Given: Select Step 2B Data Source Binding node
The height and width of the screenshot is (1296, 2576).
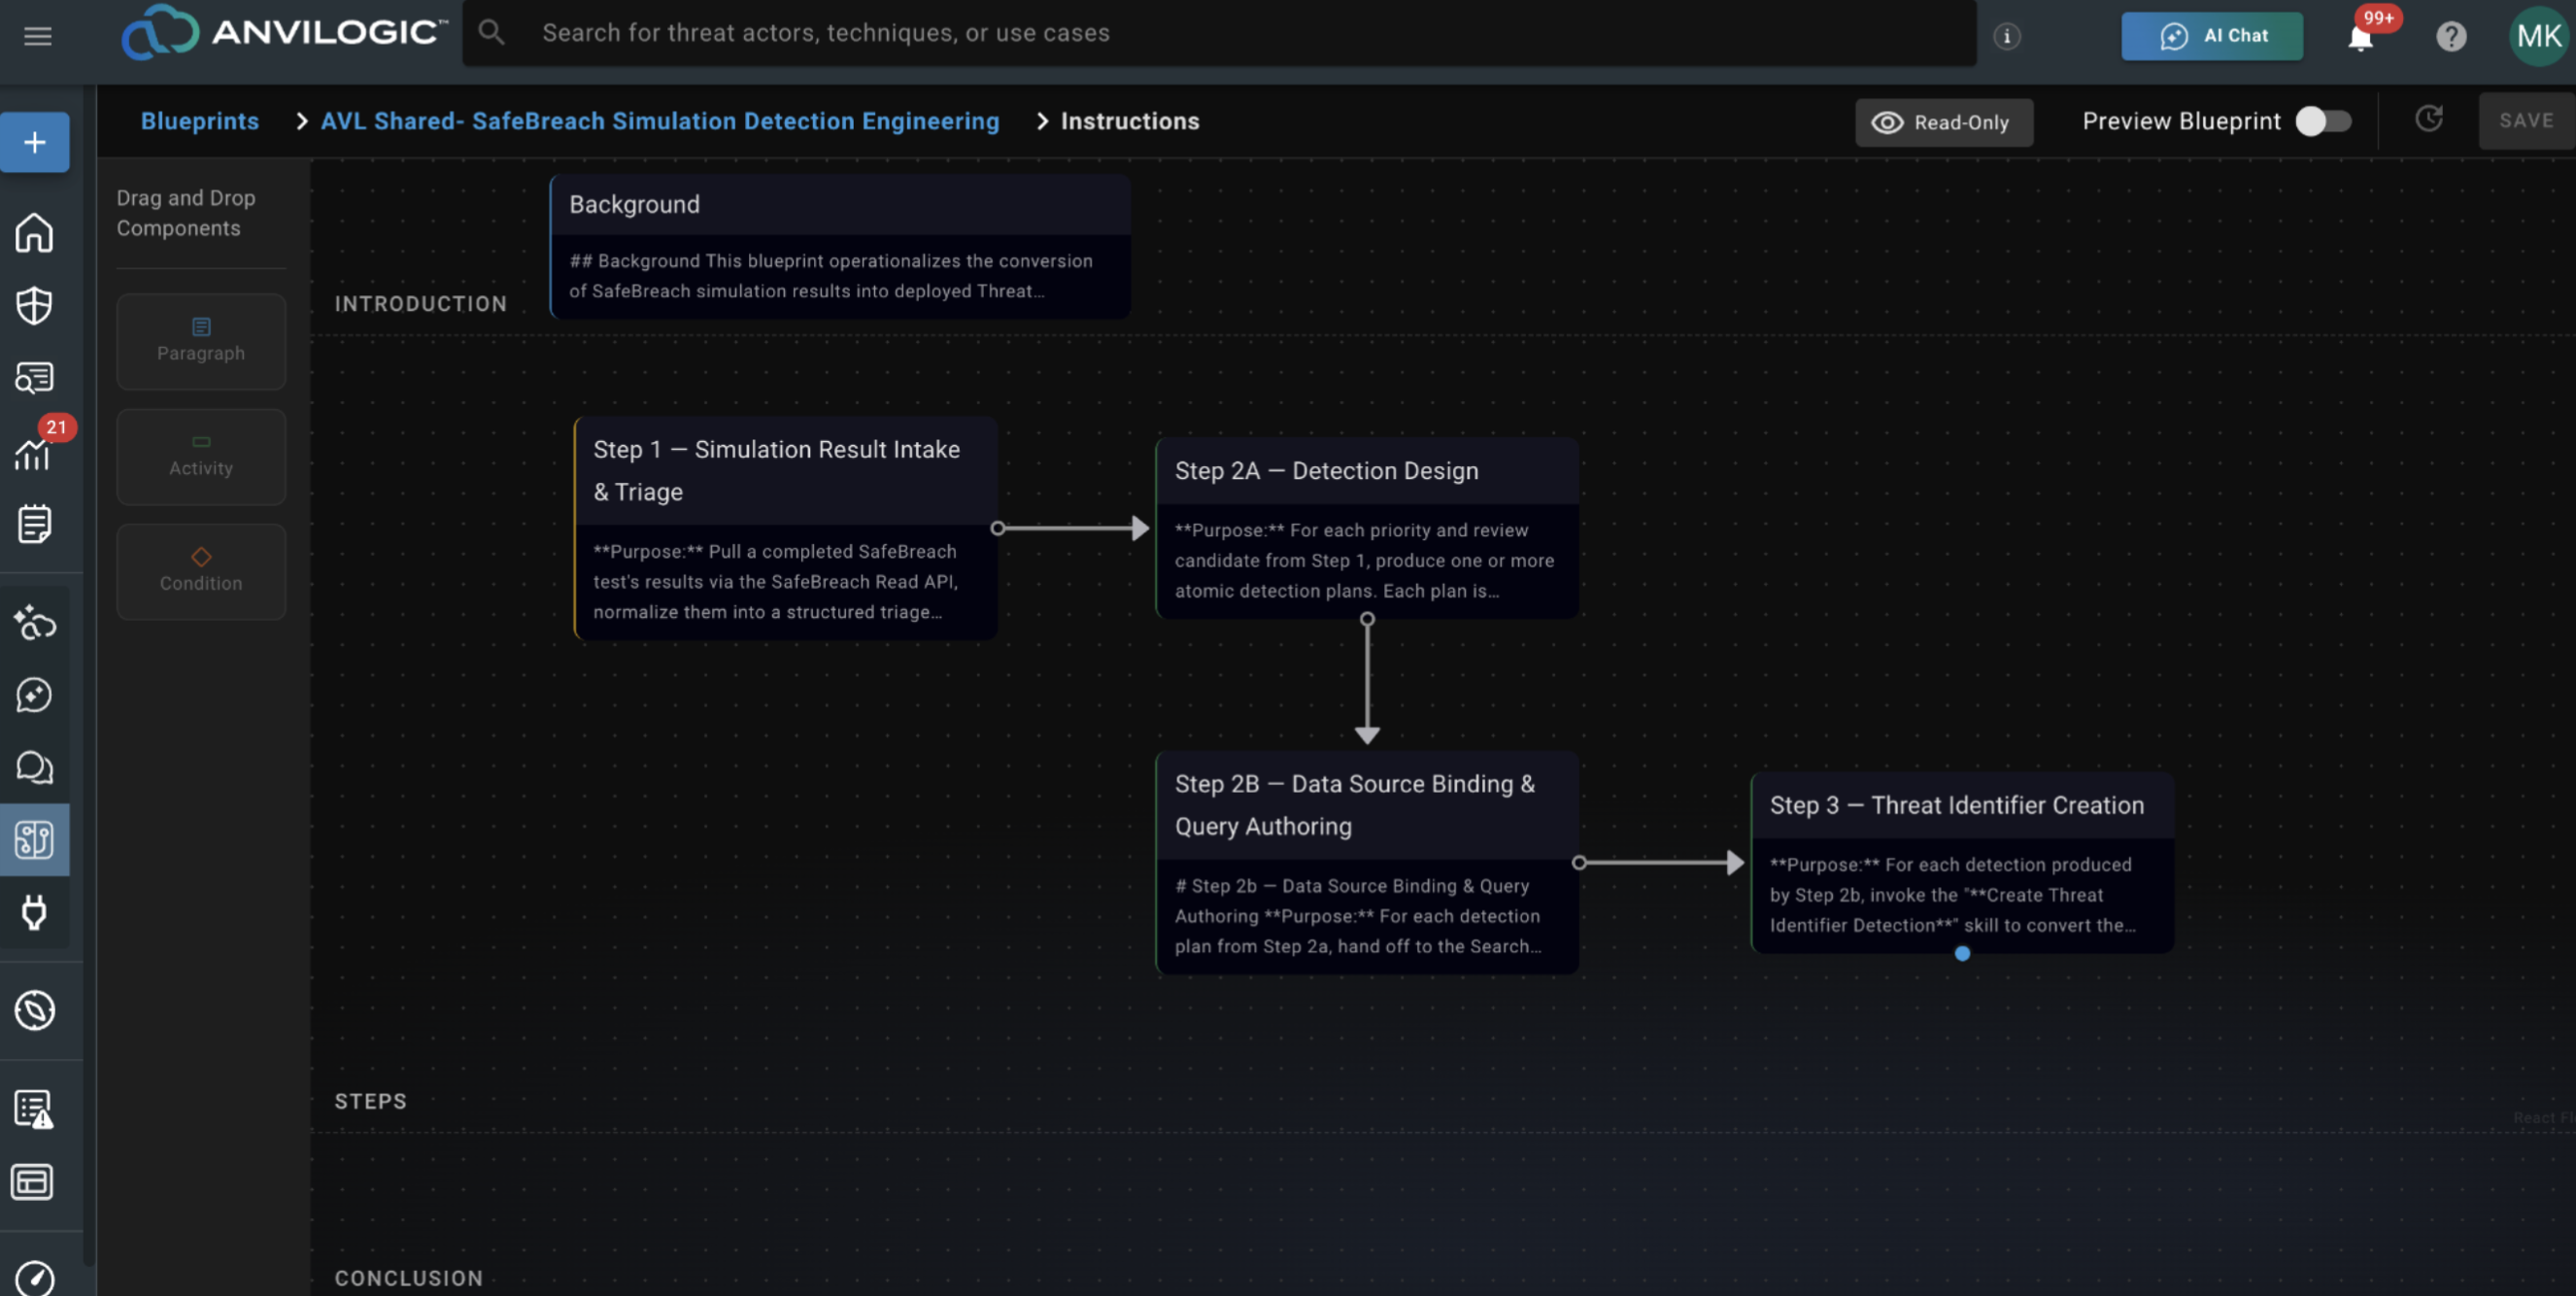Looking at the screenshot, I should tap(1367, 862).
